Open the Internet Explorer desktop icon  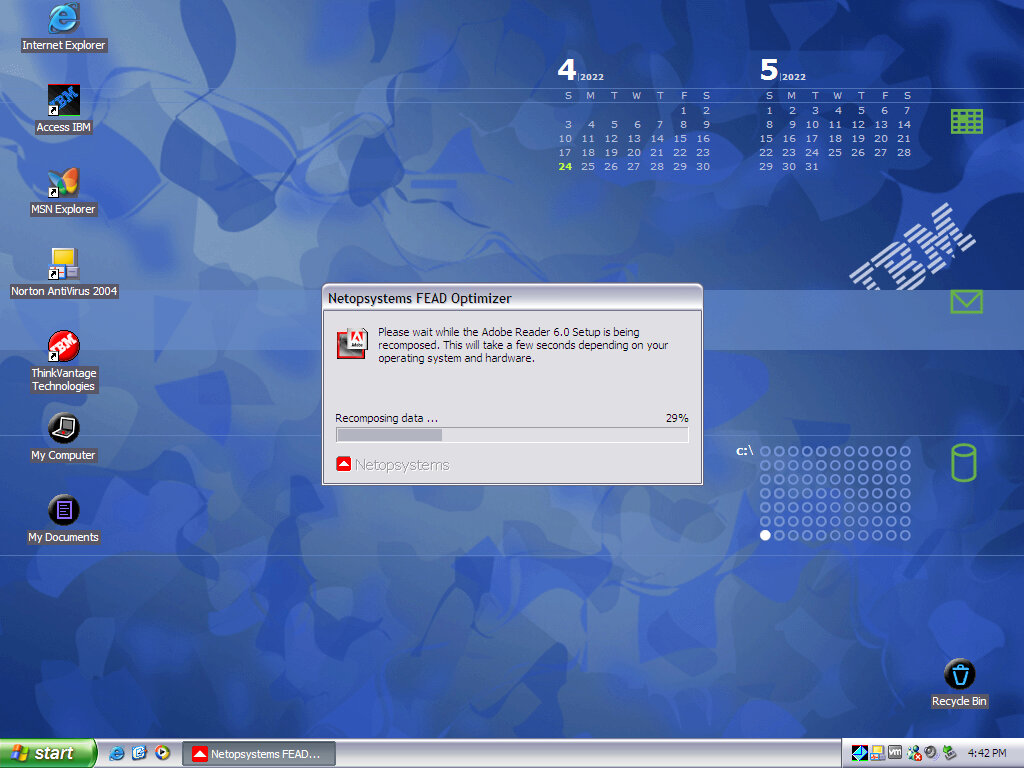pyautogui.click(x=63, y=18)
